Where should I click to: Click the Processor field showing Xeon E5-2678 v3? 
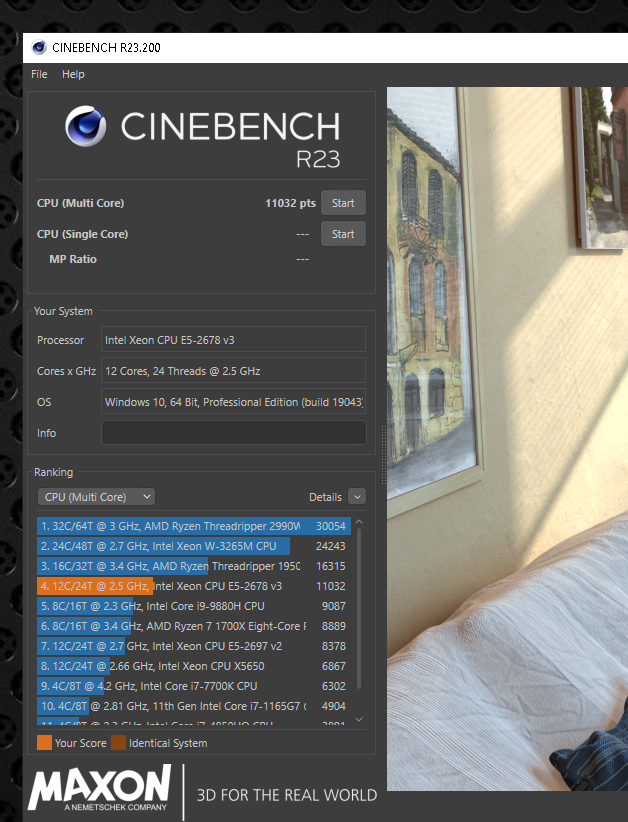click(x=233, y=340)
